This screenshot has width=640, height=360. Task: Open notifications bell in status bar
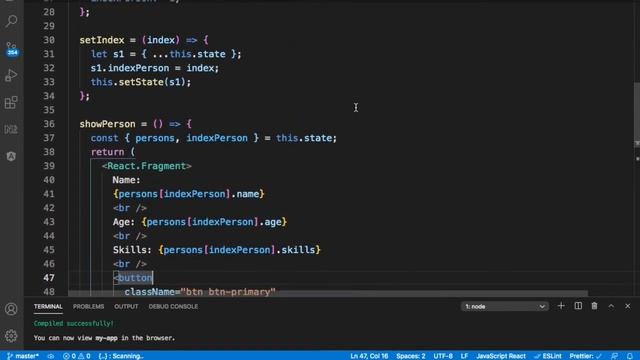click(630, 356)
